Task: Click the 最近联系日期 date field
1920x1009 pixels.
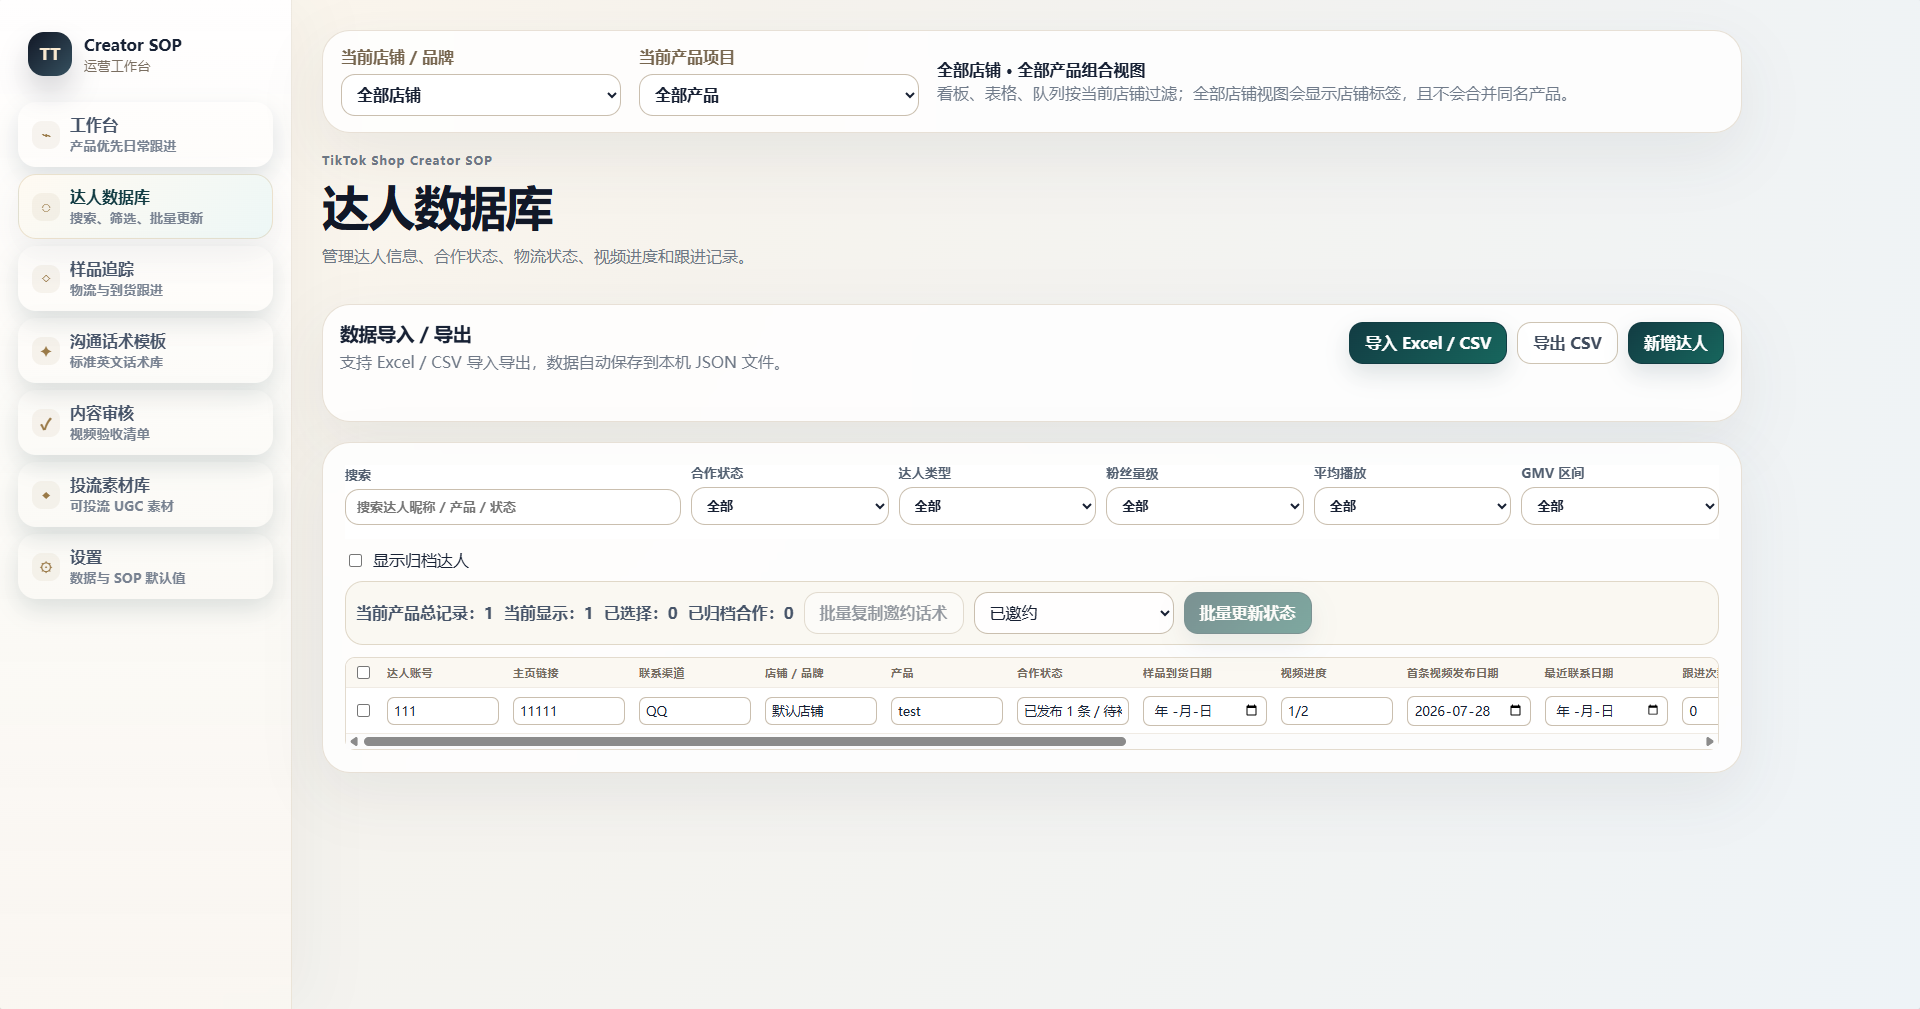Action: pyautogui.click(x=1606, y=711)
